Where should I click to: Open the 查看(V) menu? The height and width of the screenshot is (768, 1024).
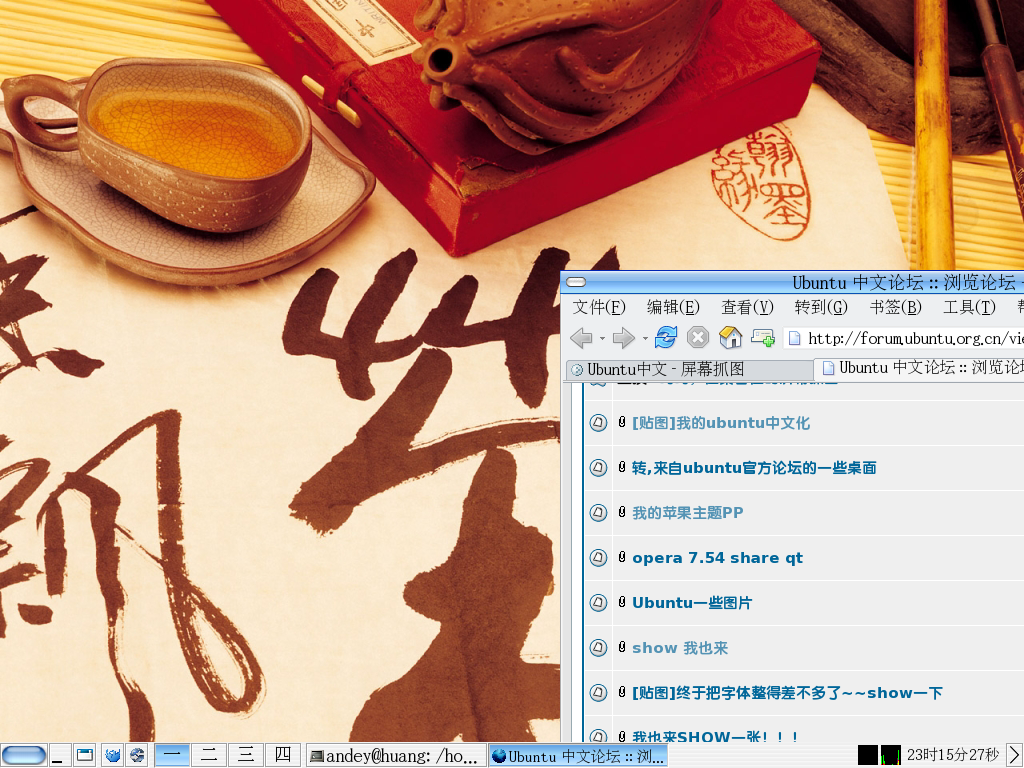click(x=747, y=307)
